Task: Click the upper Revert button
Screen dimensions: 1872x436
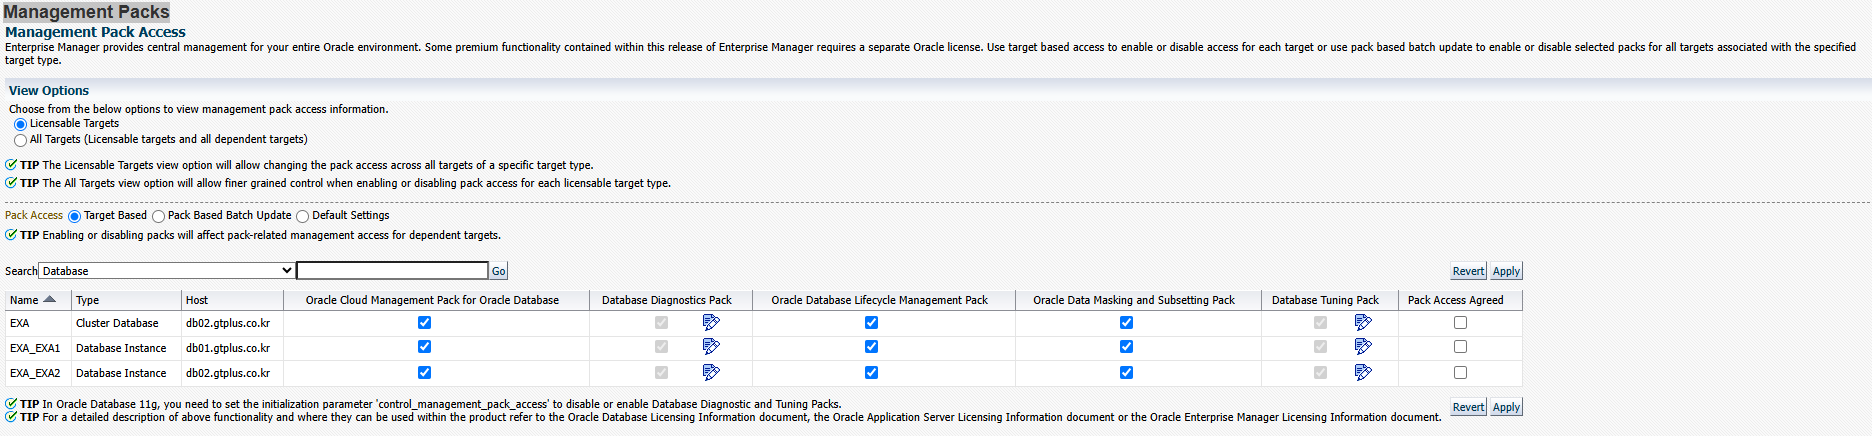Action: pyautogui.click(x=1468, y=271)
